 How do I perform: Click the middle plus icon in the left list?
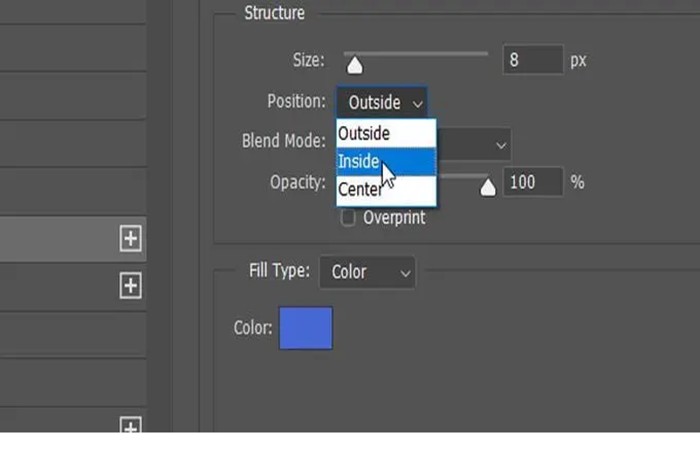coord(130,285)
